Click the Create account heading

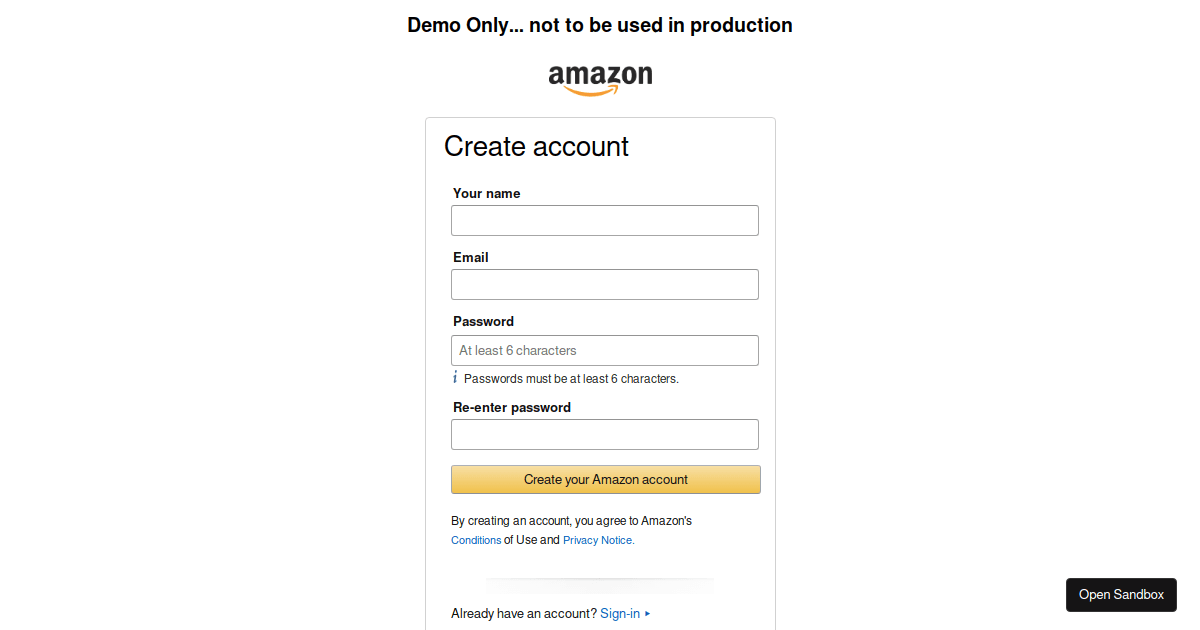coord(536,146)
